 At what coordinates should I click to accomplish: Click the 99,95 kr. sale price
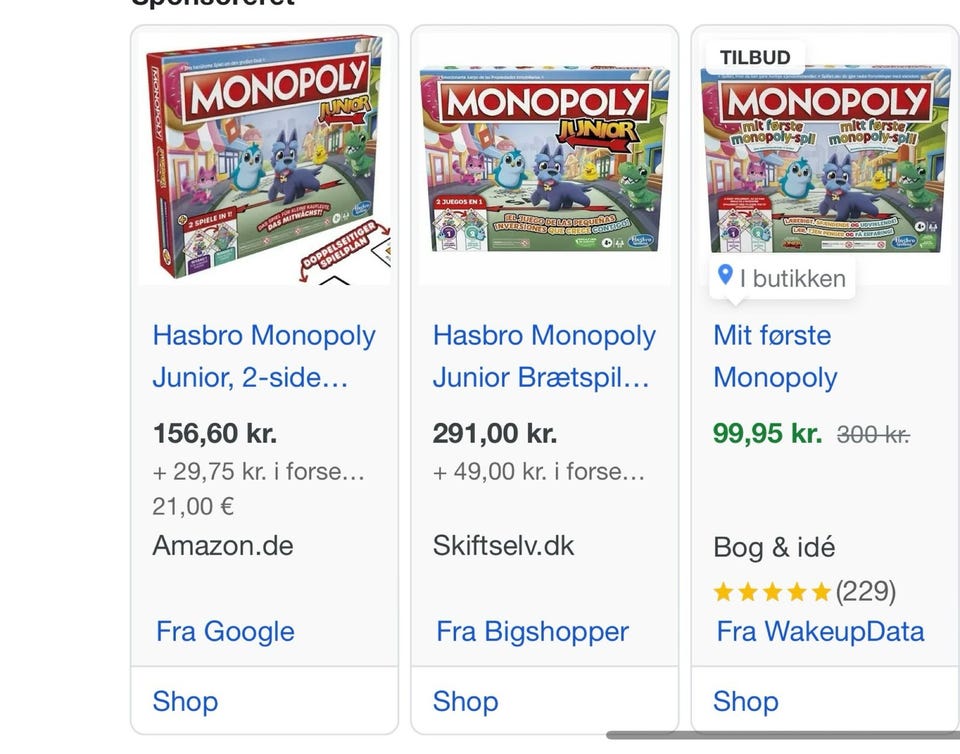point(767,434)
